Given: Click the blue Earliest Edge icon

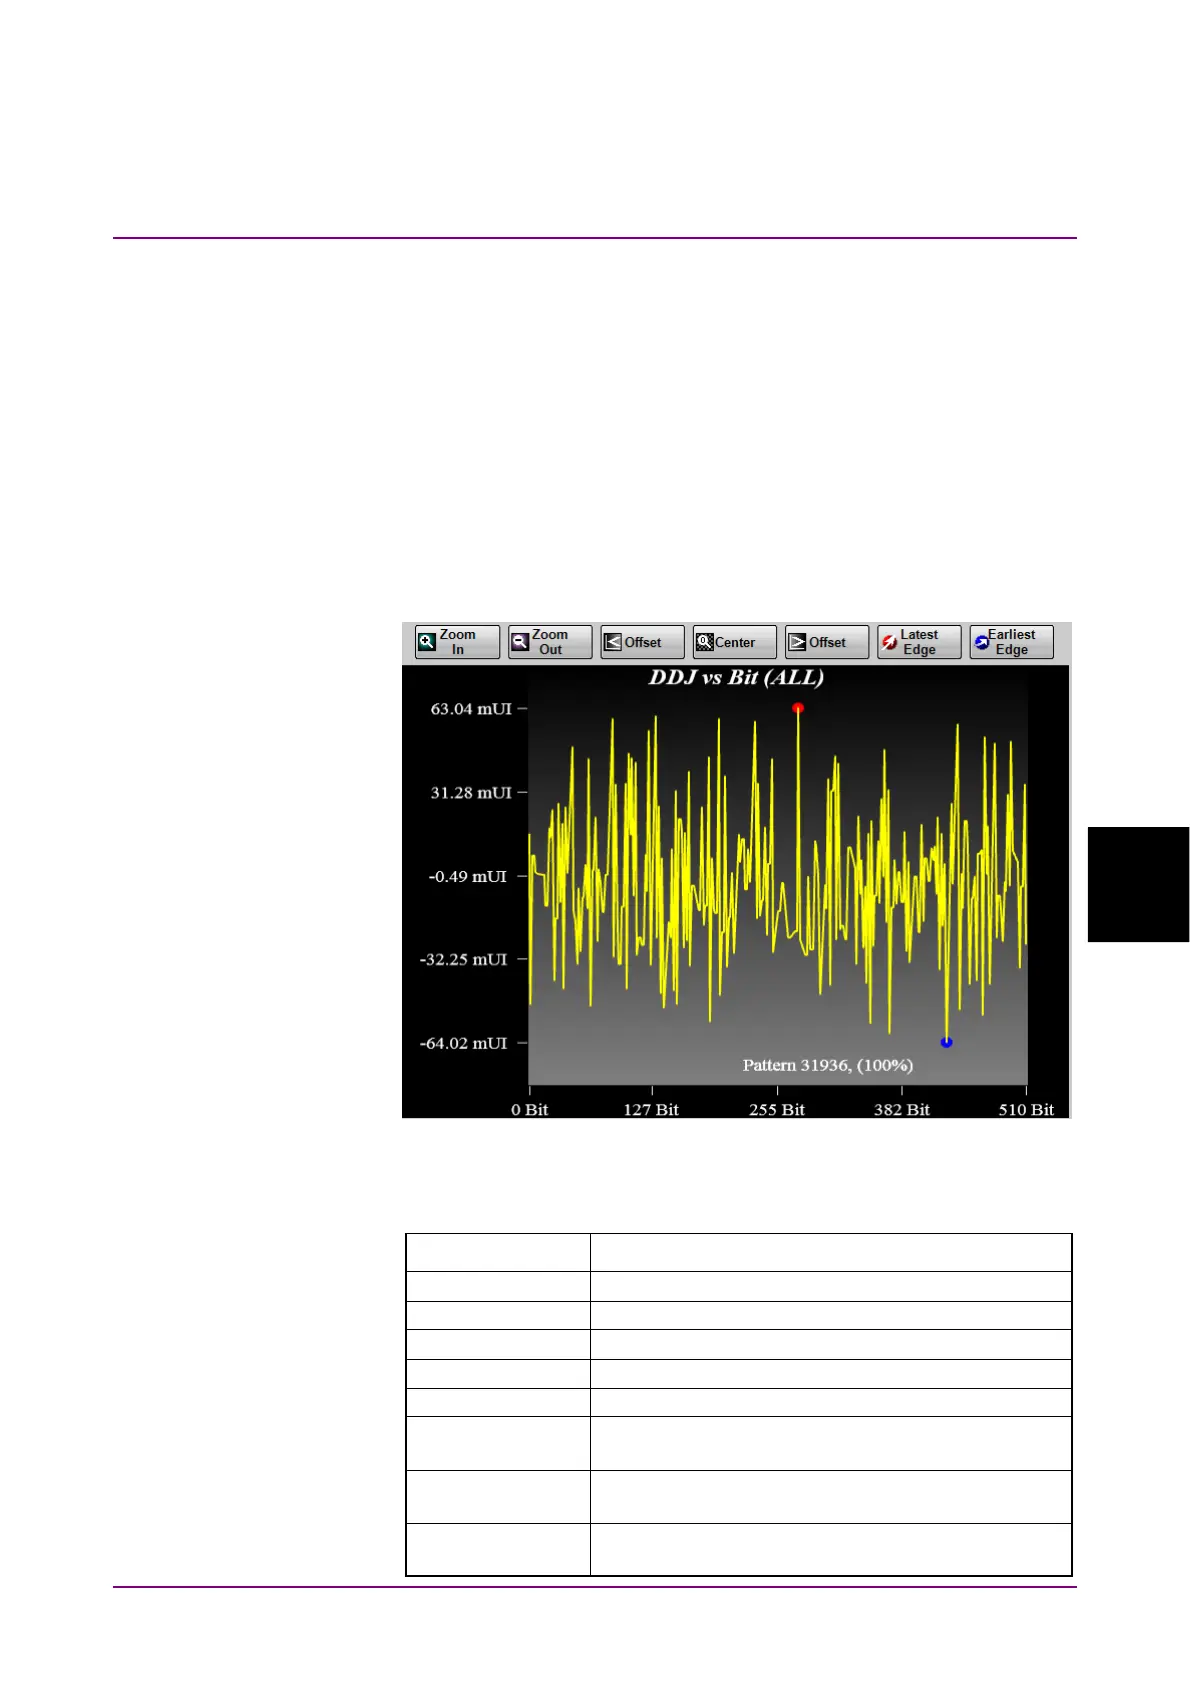Looking at the screenshot, I should click(981, 642).
